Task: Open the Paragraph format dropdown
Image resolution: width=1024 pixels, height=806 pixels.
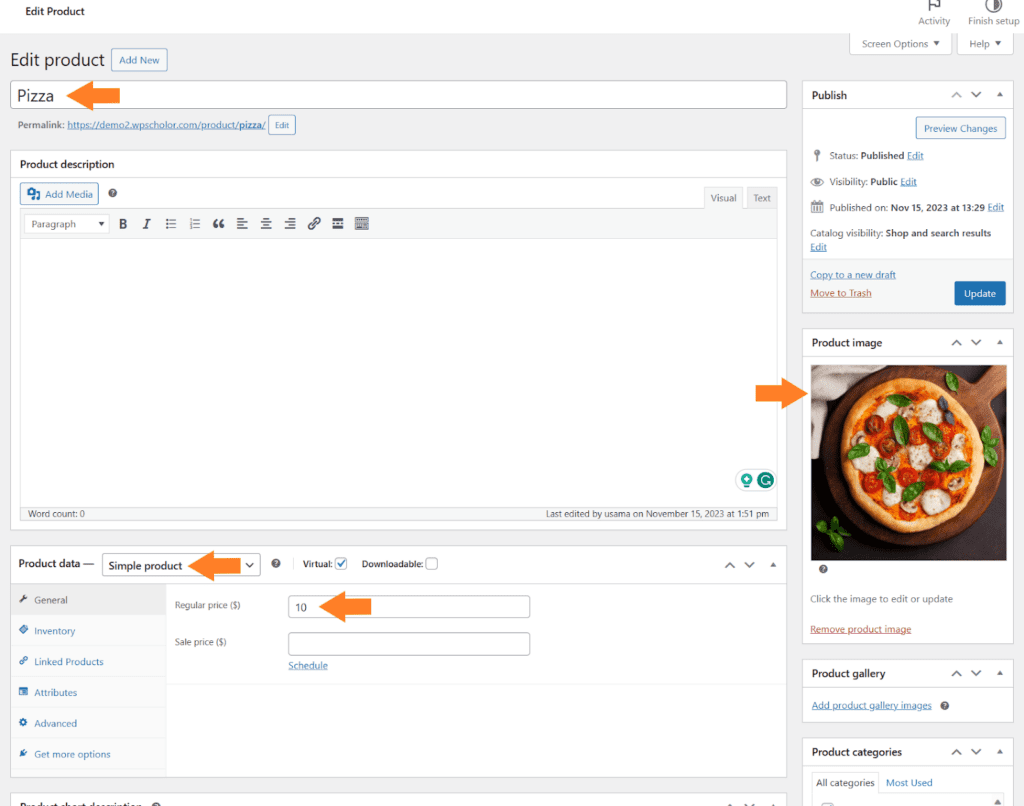Action: (66, 223)
